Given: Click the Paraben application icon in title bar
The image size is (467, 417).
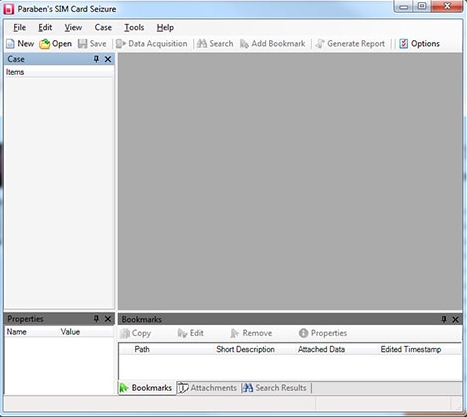Looking at the screenshot, I should click(x=9, y=9).
